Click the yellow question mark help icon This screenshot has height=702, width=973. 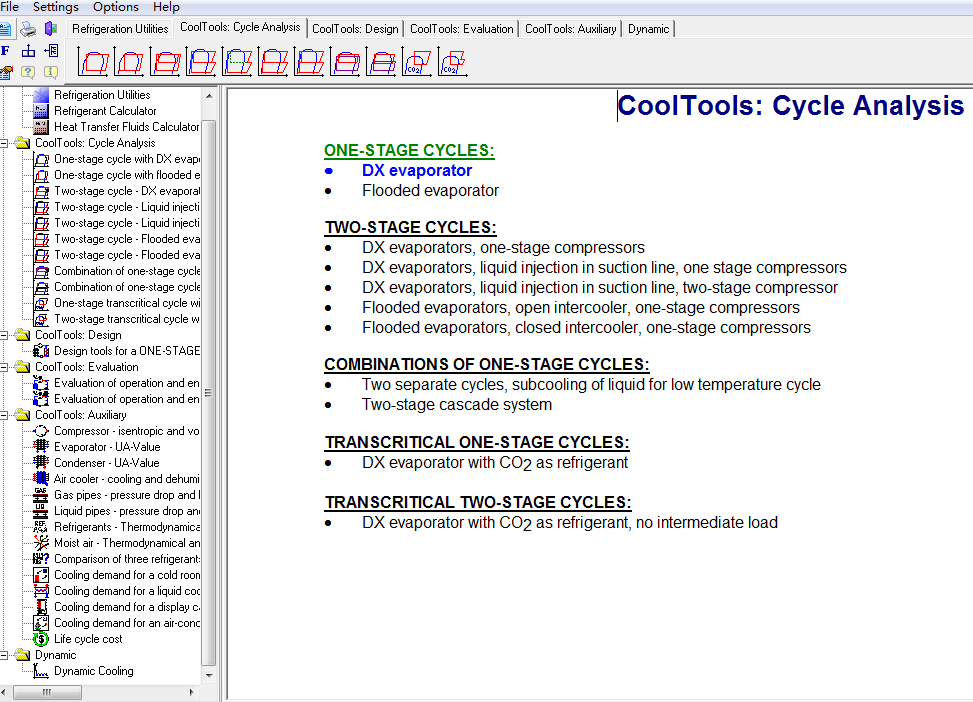[x=28, y=72]
